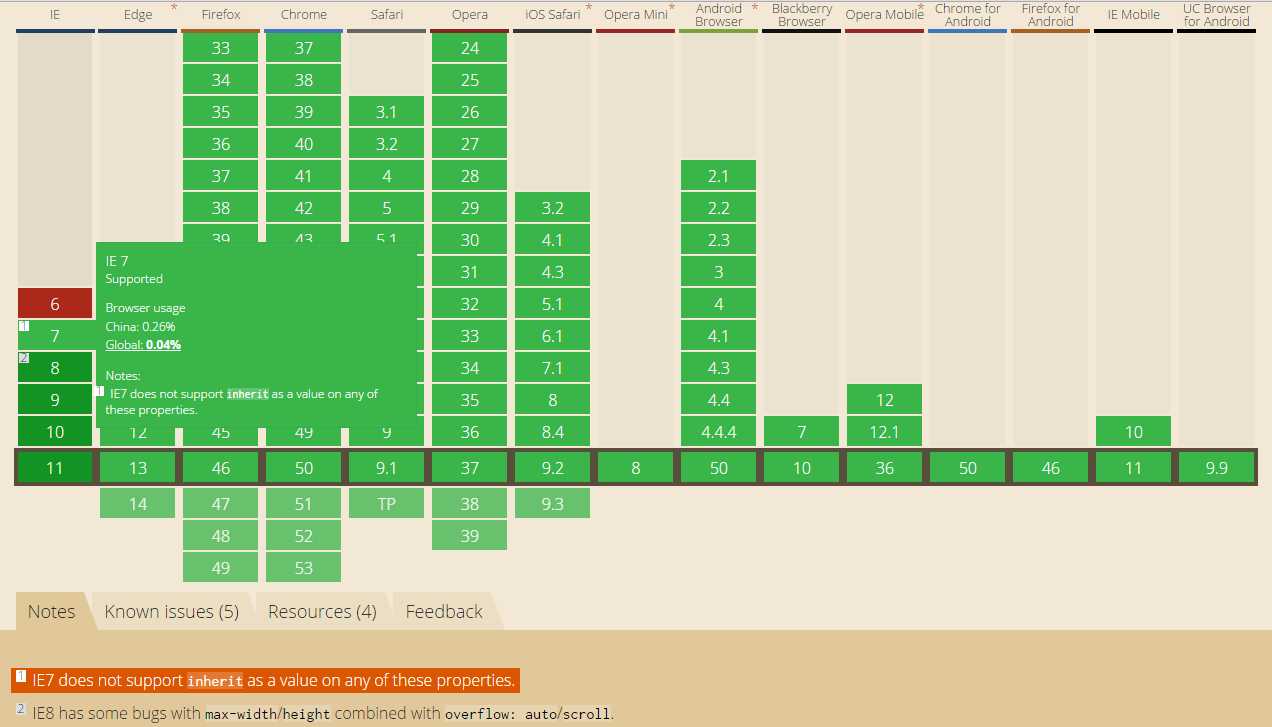
Task: Select the UC Browser 9.9 version cell
Action: (1217, 468)
